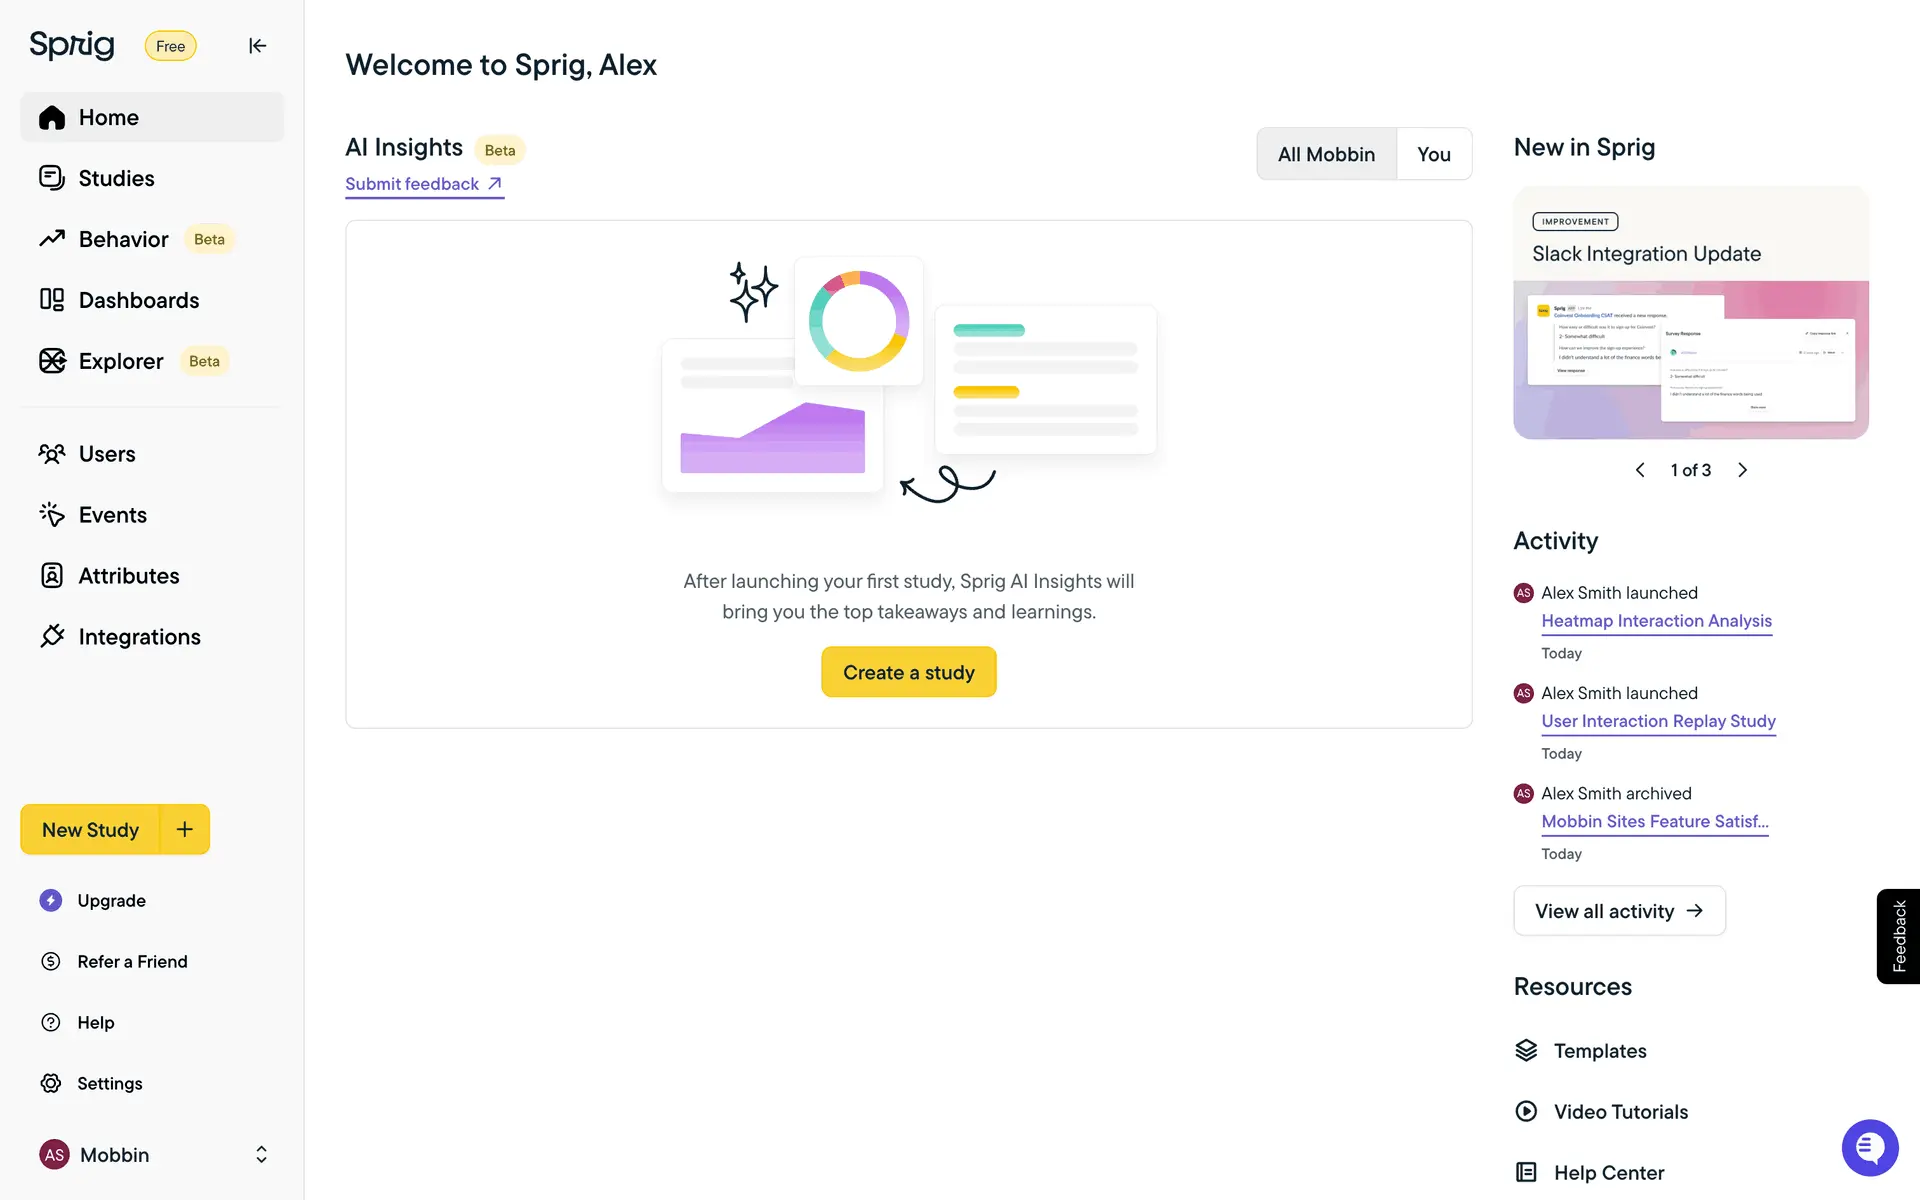Click the Events cursor icon
Image resolution: width=1920 pixels, height=1200 pixels.
coord(52,515)
